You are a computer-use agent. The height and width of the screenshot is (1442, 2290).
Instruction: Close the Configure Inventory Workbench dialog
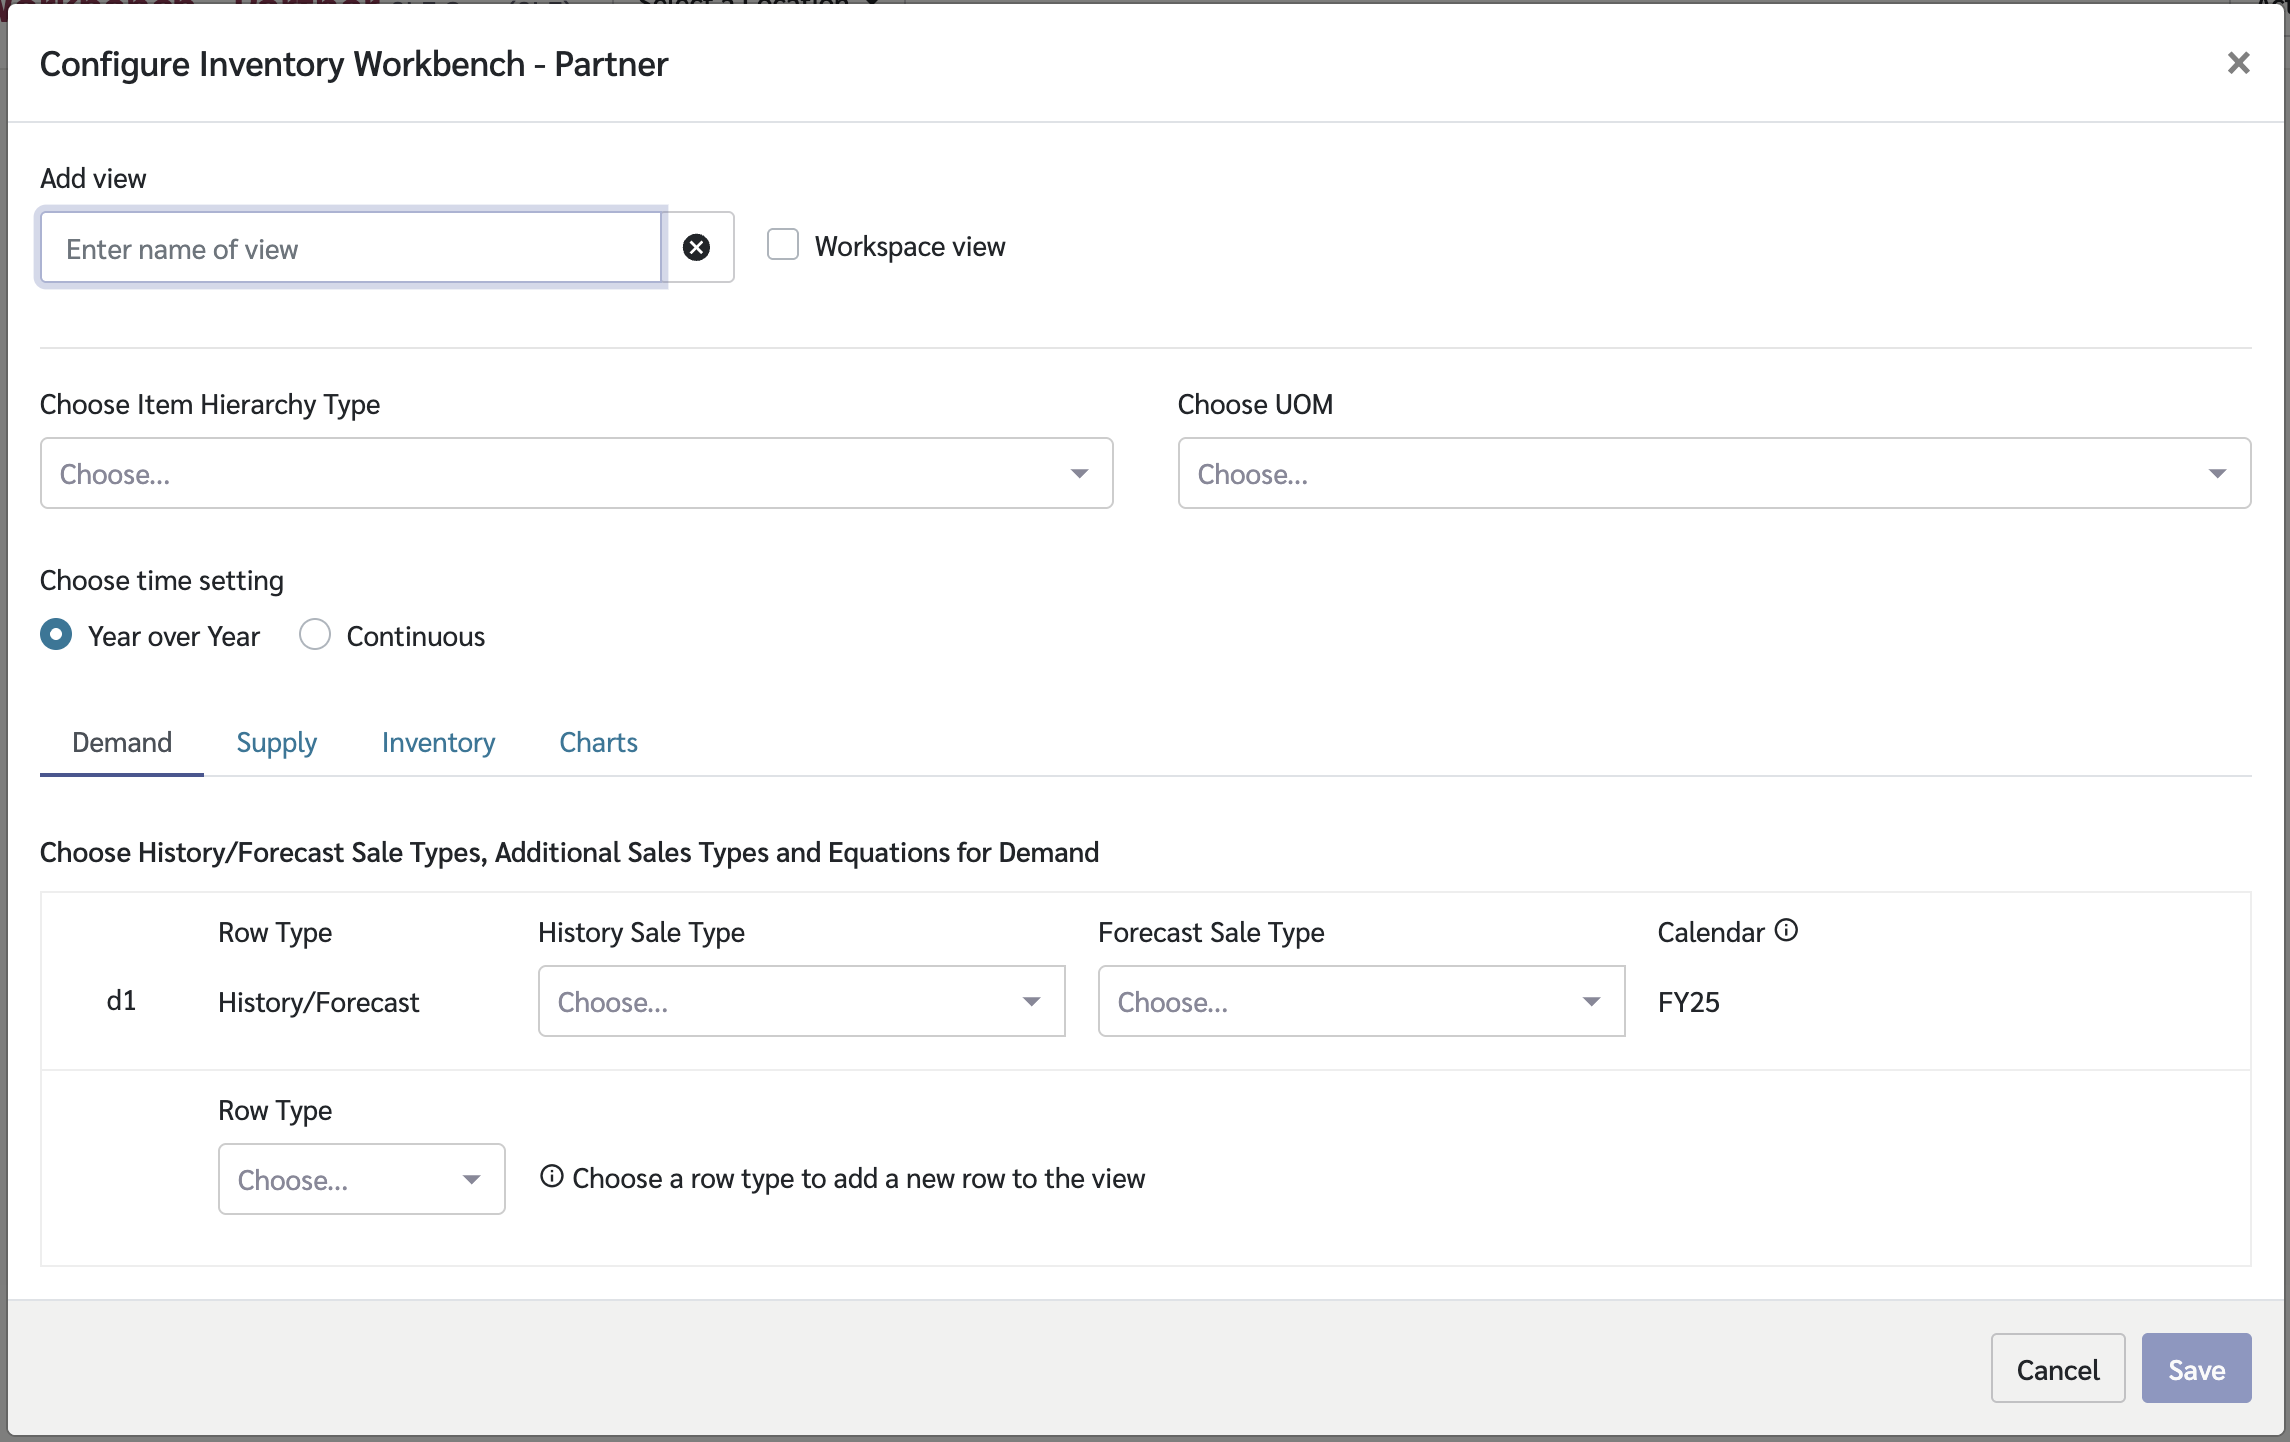click(x=2238, y=63)
